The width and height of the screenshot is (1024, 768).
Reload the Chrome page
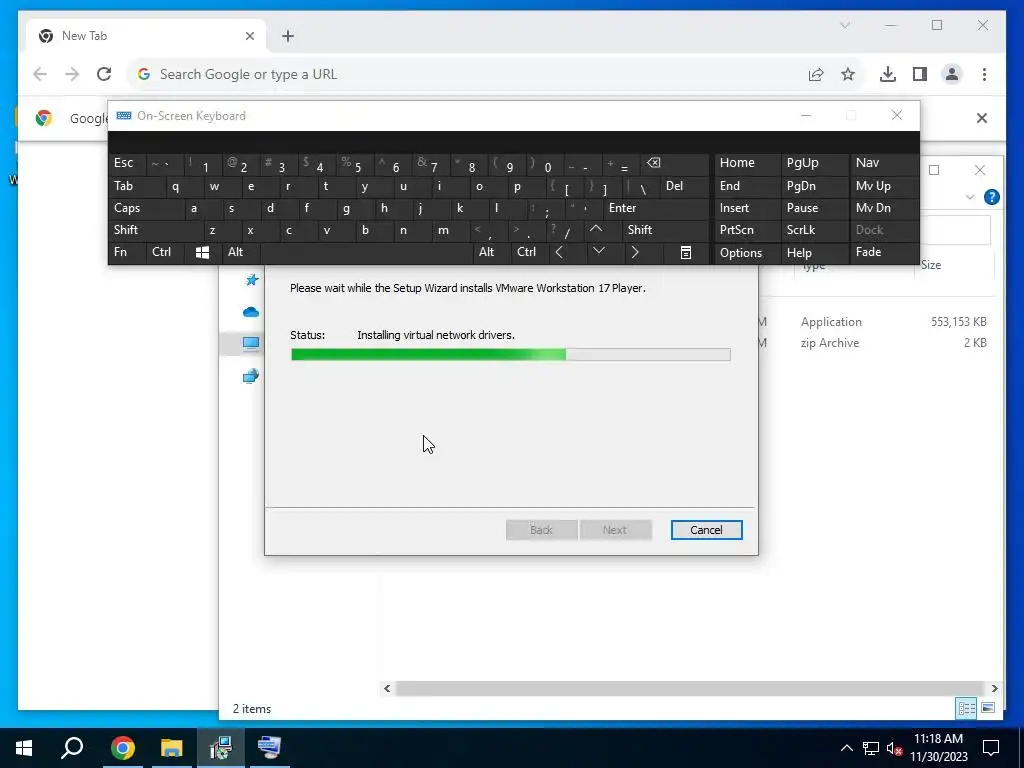104,74
